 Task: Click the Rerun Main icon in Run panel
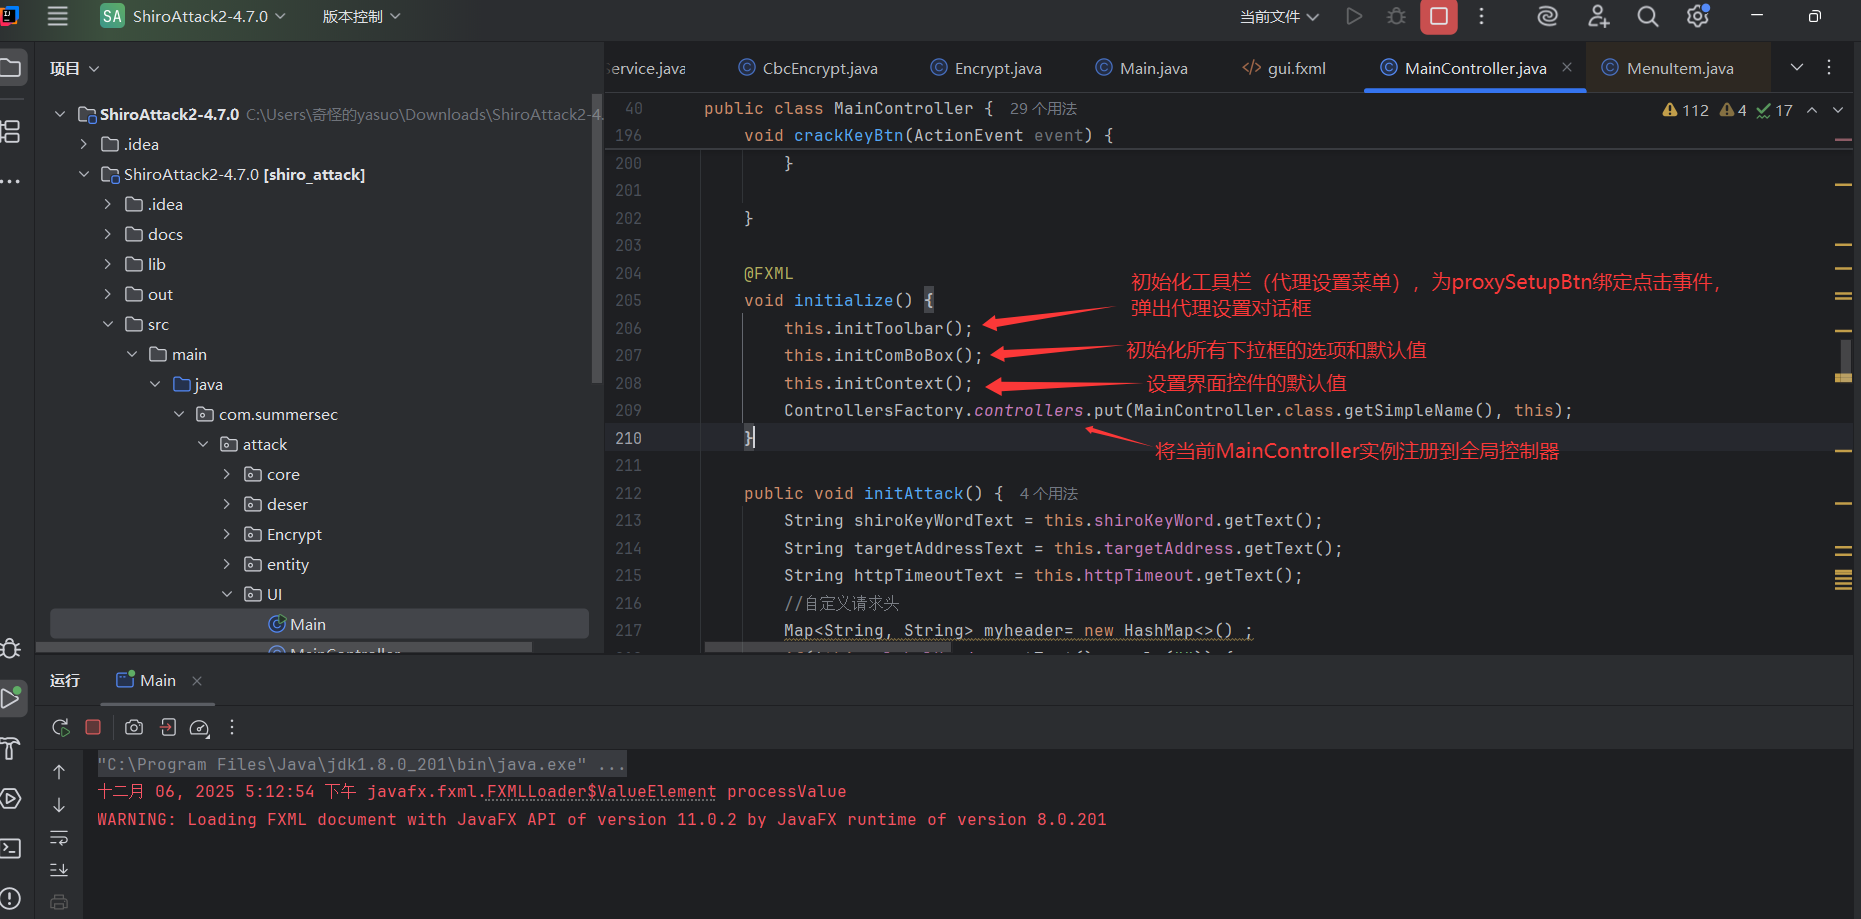61,727
